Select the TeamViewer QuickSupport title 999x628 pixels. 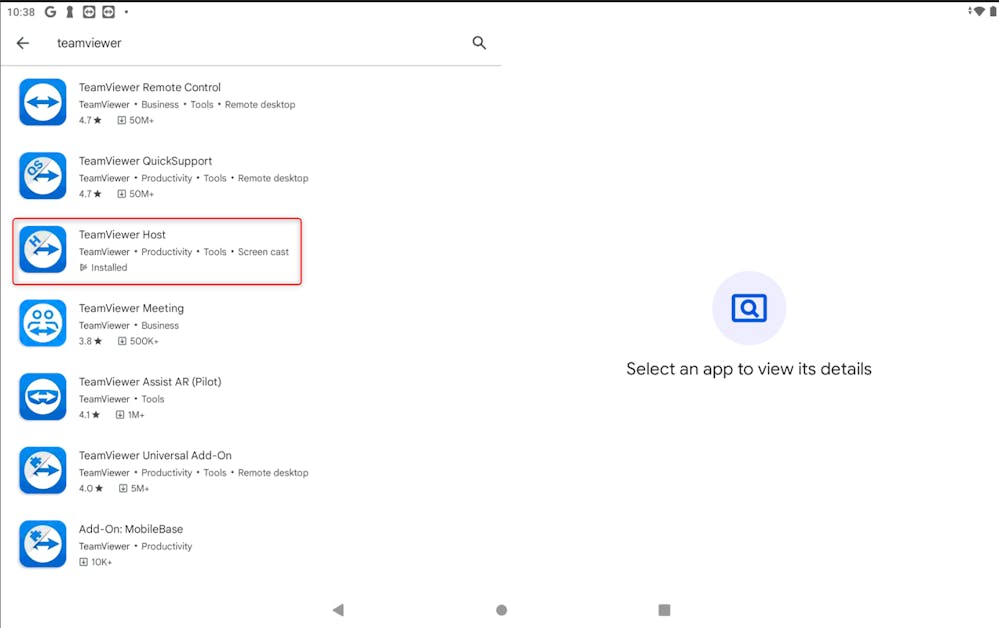[x=145, y=161]
